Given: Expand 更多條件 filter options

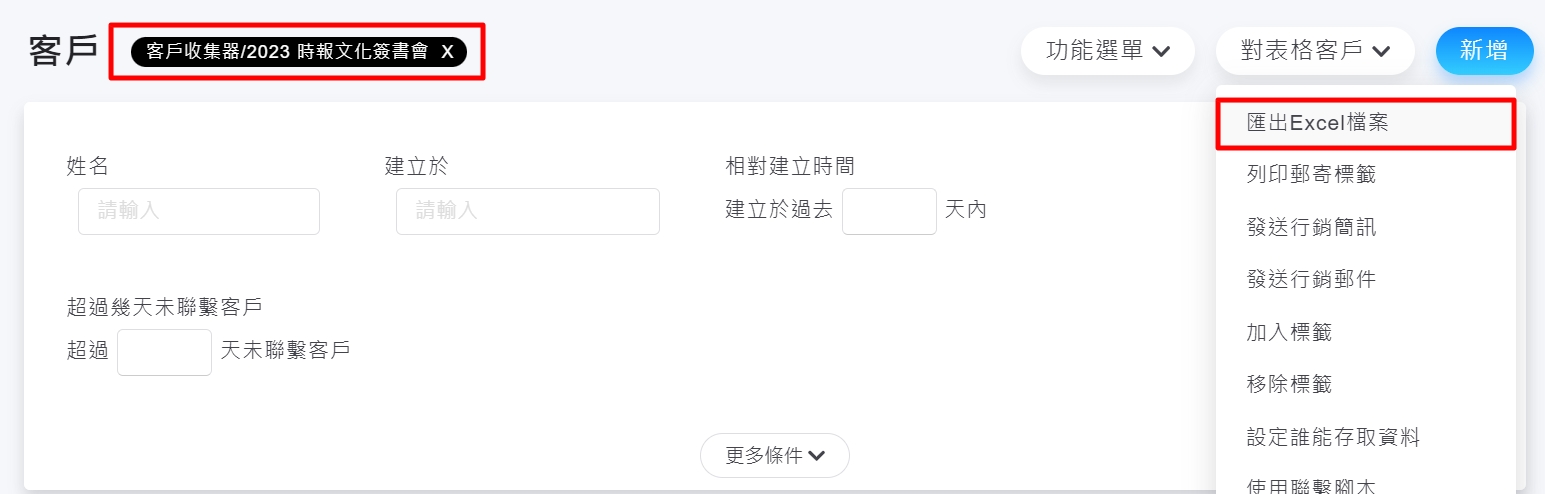Looking at the screenshot, I should click(774, 456).
